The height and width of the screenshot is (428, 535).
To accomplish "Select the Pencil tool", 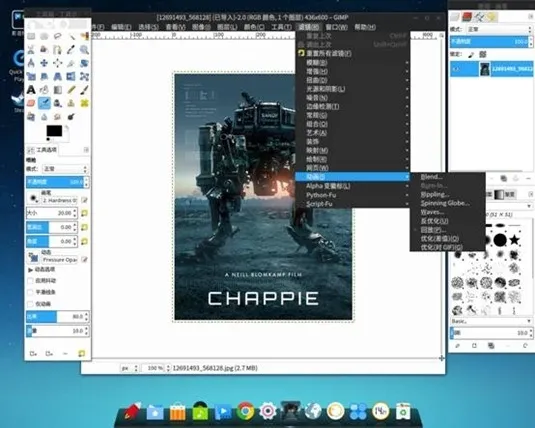I will (x=71, y=90).
